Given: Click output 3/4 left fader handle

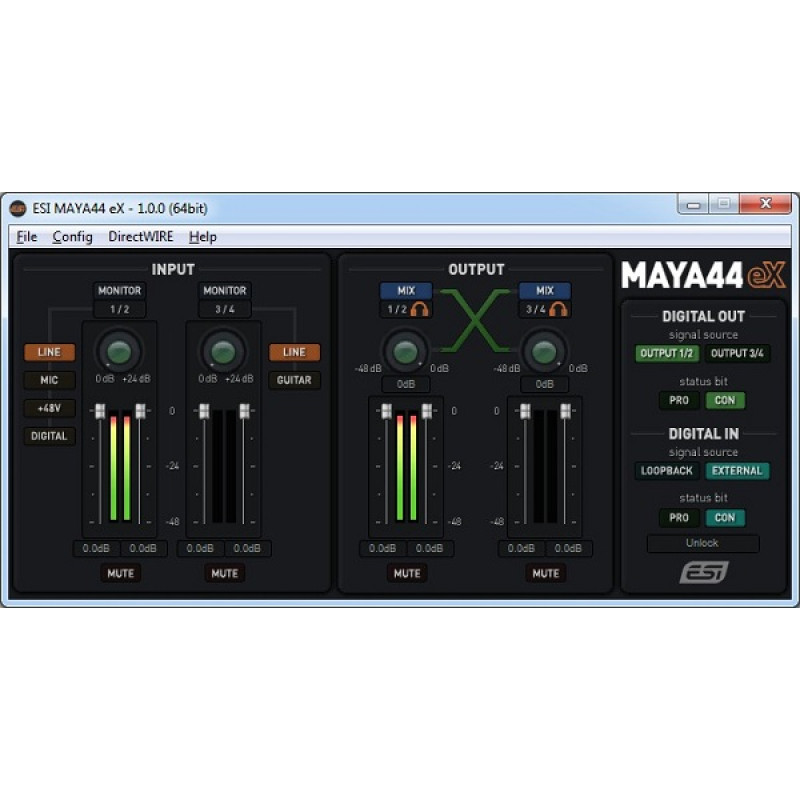Looking at the screenshot, I should 525,411.
